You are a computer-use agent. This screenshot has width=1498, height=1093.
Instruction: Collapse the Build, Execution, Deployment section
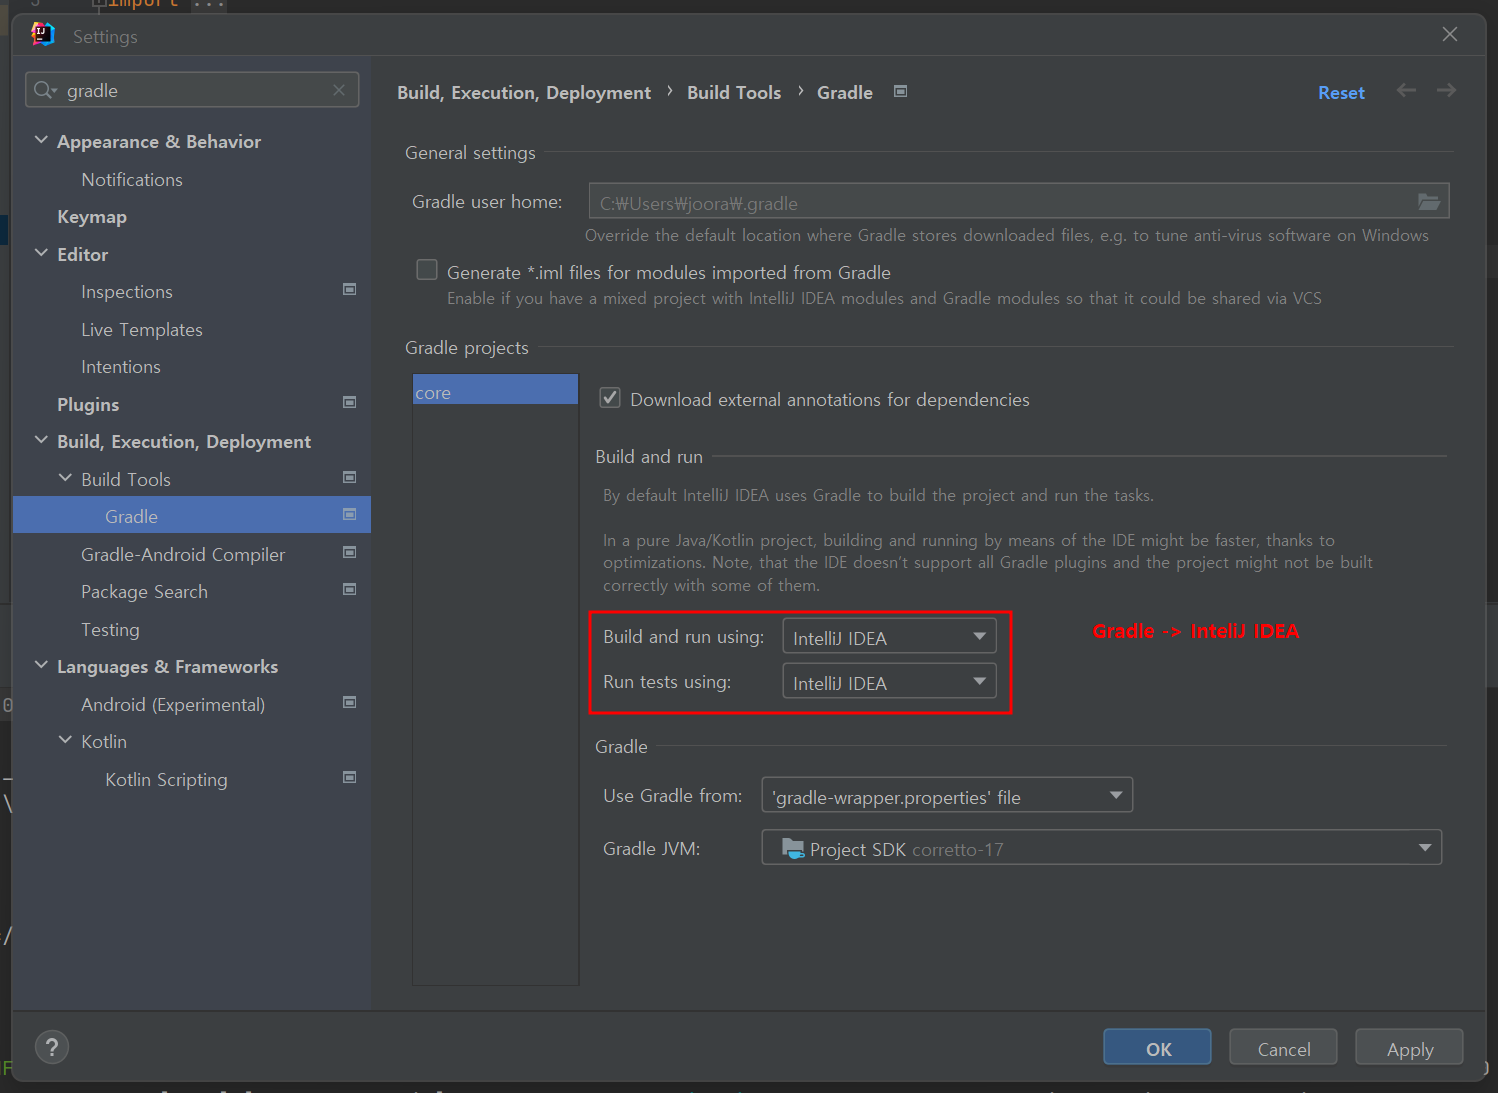pyautogui.click(x=41, y=440)
